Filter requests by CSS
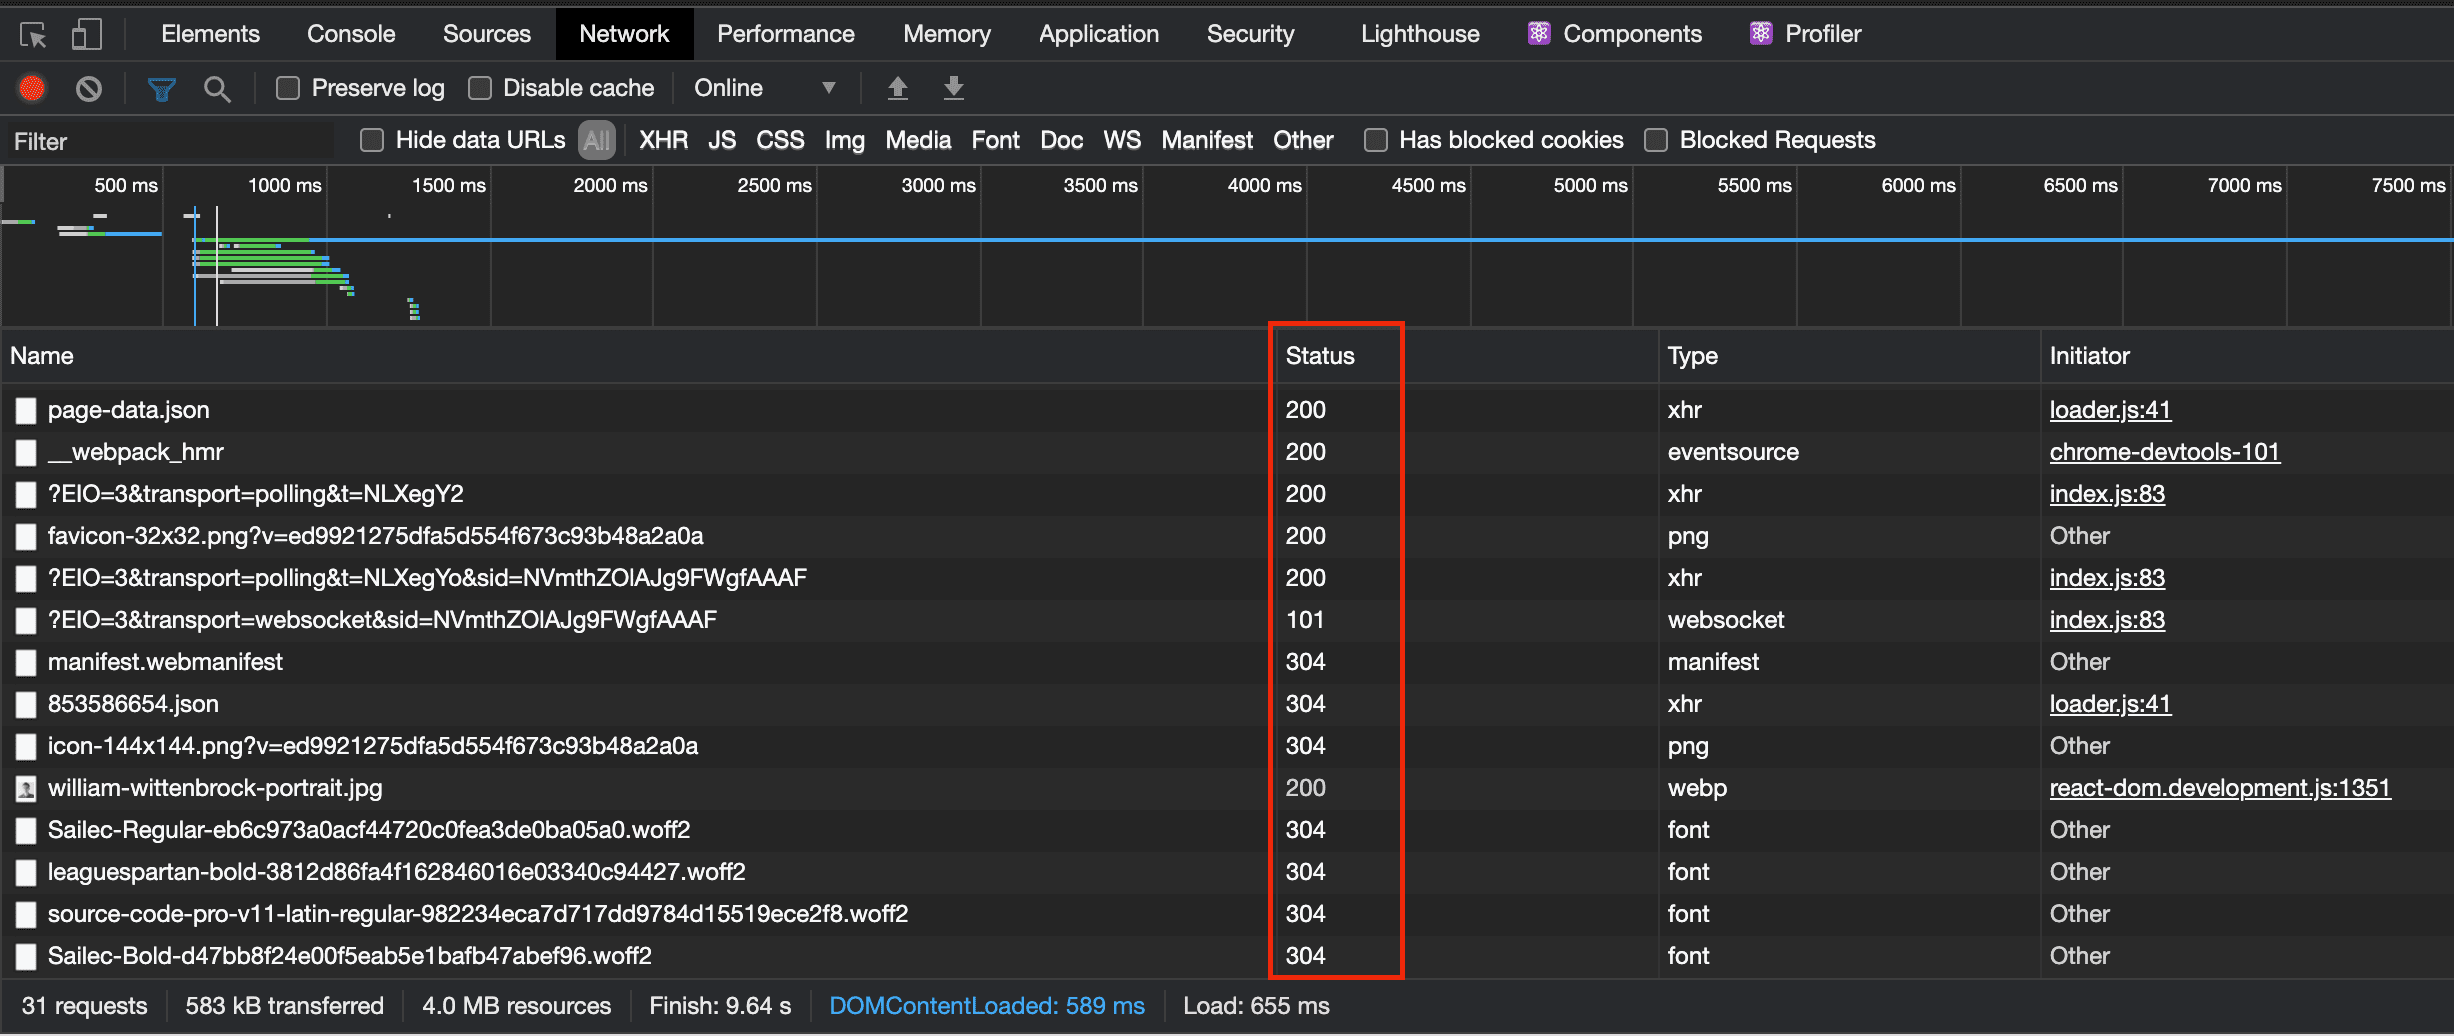The width and height of the screenshot is (2454, 1036). 780,140
